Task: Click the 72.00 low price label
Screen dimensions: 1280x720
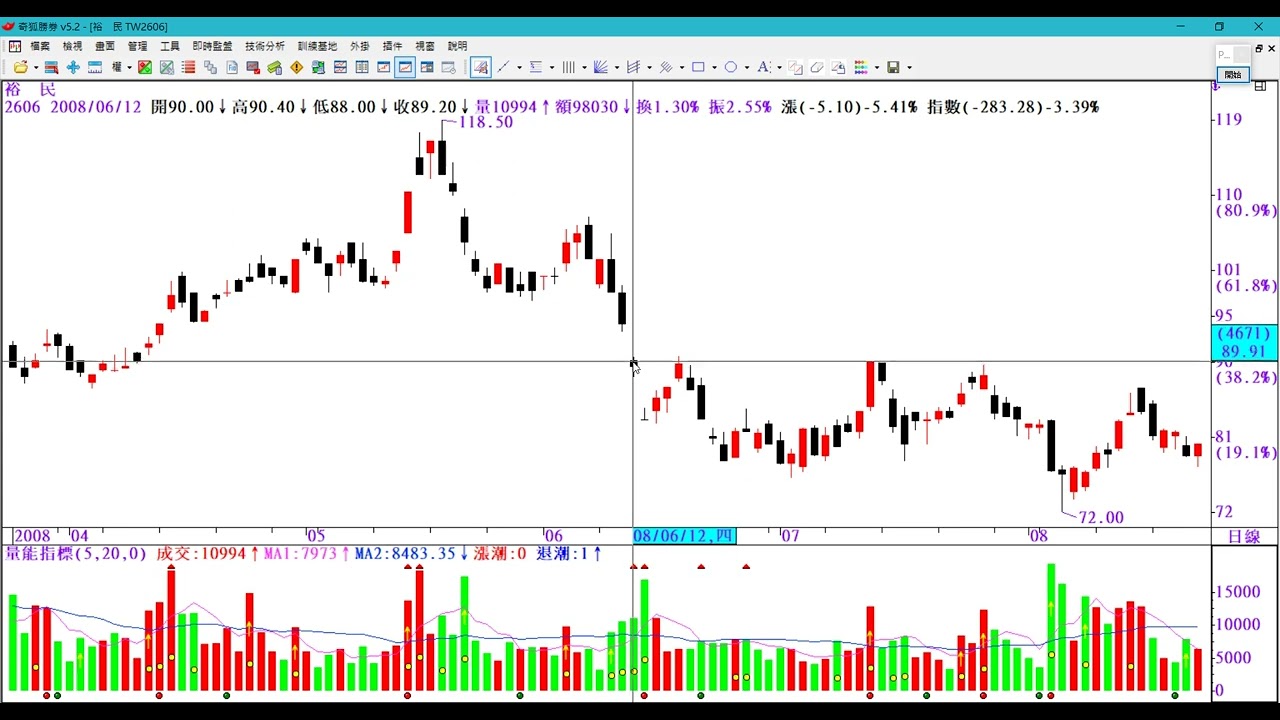Action: pyautogui.click(x=1100, y=517)
